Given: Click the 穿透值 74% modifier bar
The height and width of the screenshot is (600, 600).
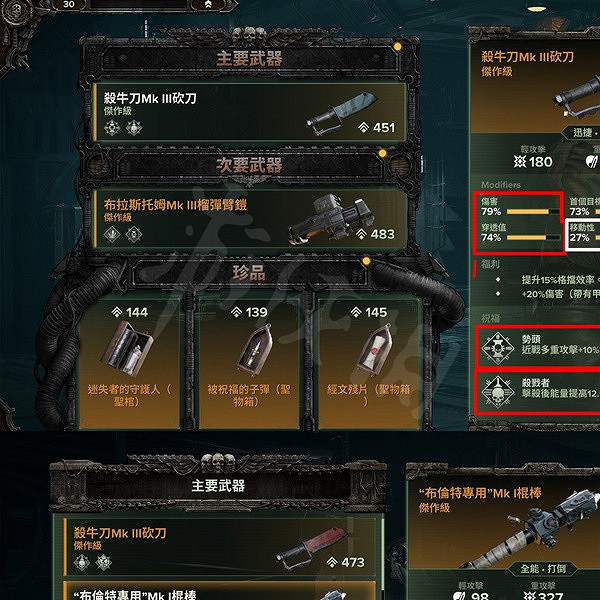Looking at the screenshot, I should pos(533,238).
